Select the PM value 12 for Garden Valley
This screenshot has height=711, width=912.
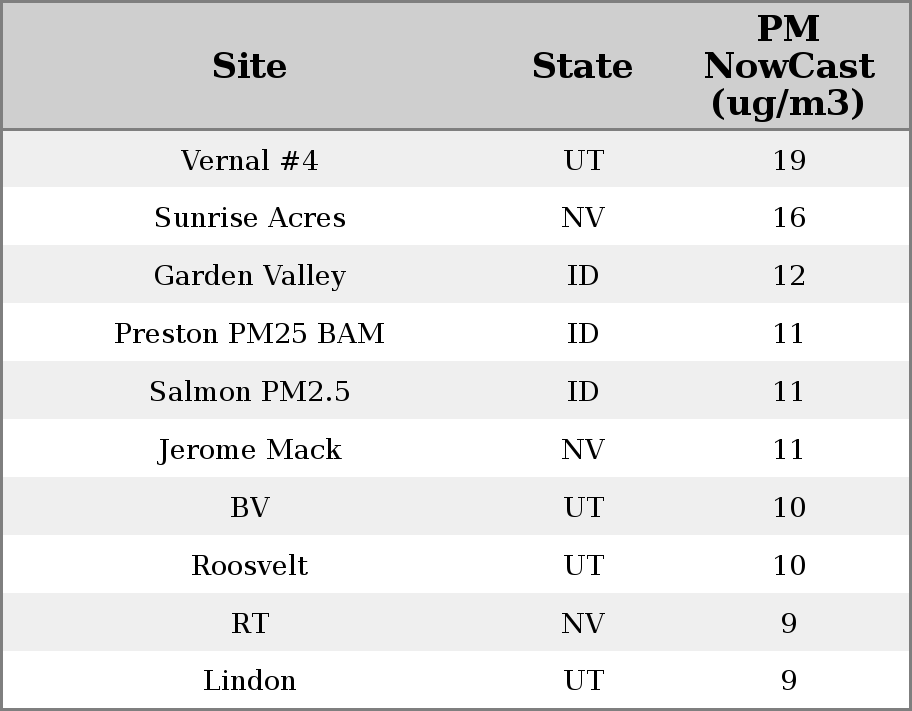[789, 276]
